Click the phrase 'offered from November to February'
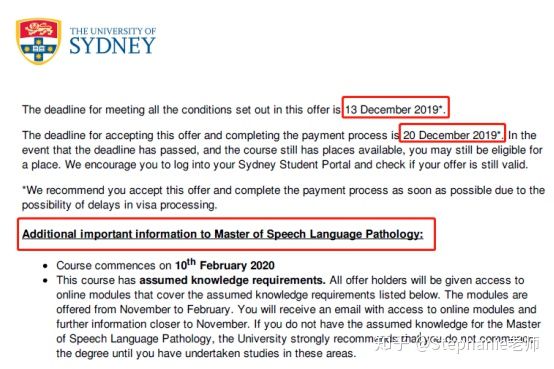This screenshot has height=369, width=554. point(143,310)
